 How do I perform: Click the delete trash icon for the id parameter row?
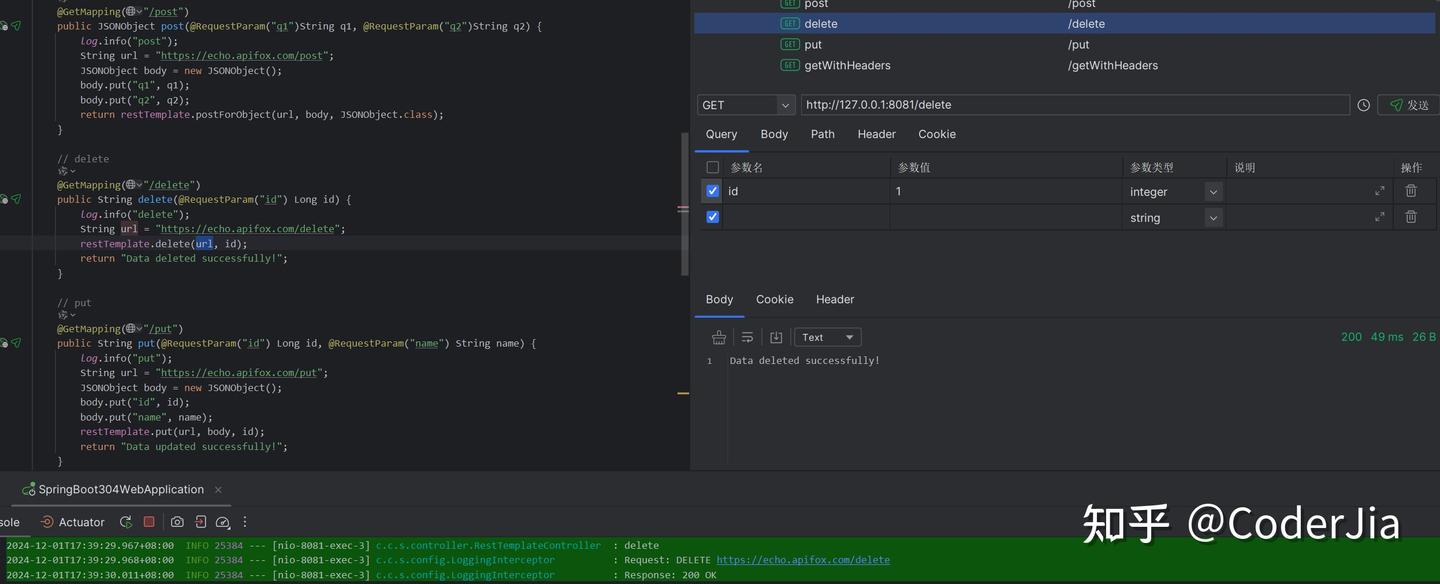[x=1411, y=190]
